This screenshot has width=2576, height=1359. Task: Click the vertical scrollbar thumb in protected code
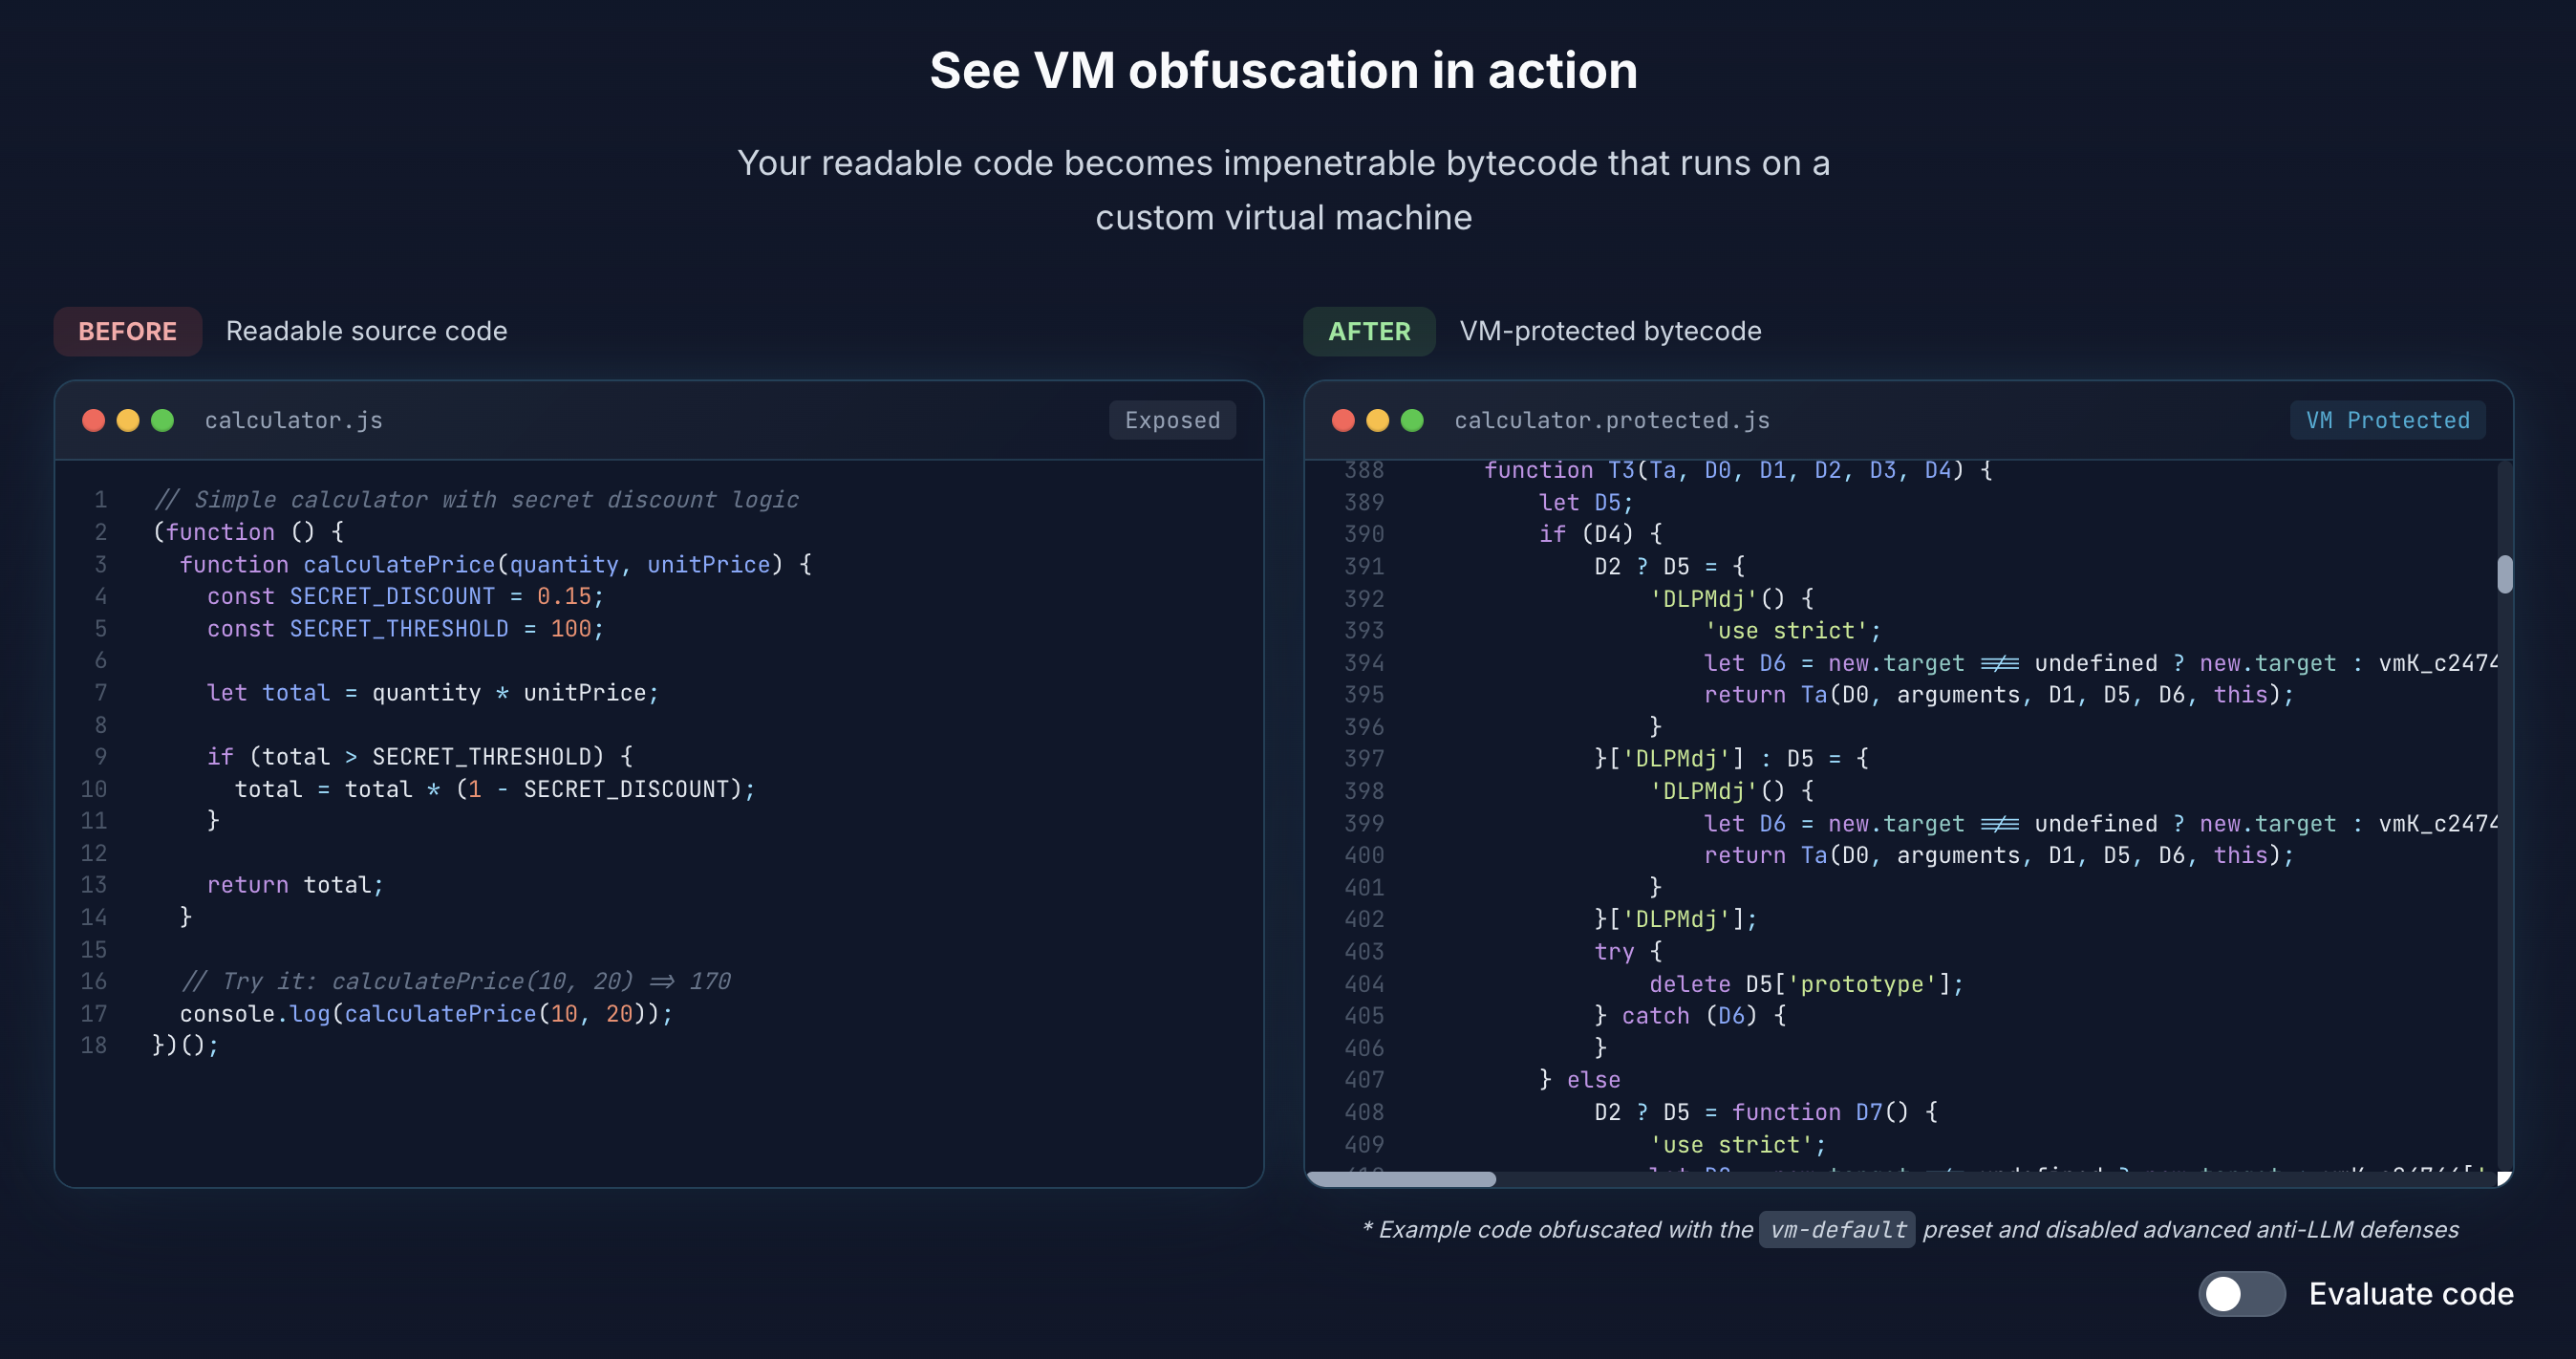click(2505, 574)
